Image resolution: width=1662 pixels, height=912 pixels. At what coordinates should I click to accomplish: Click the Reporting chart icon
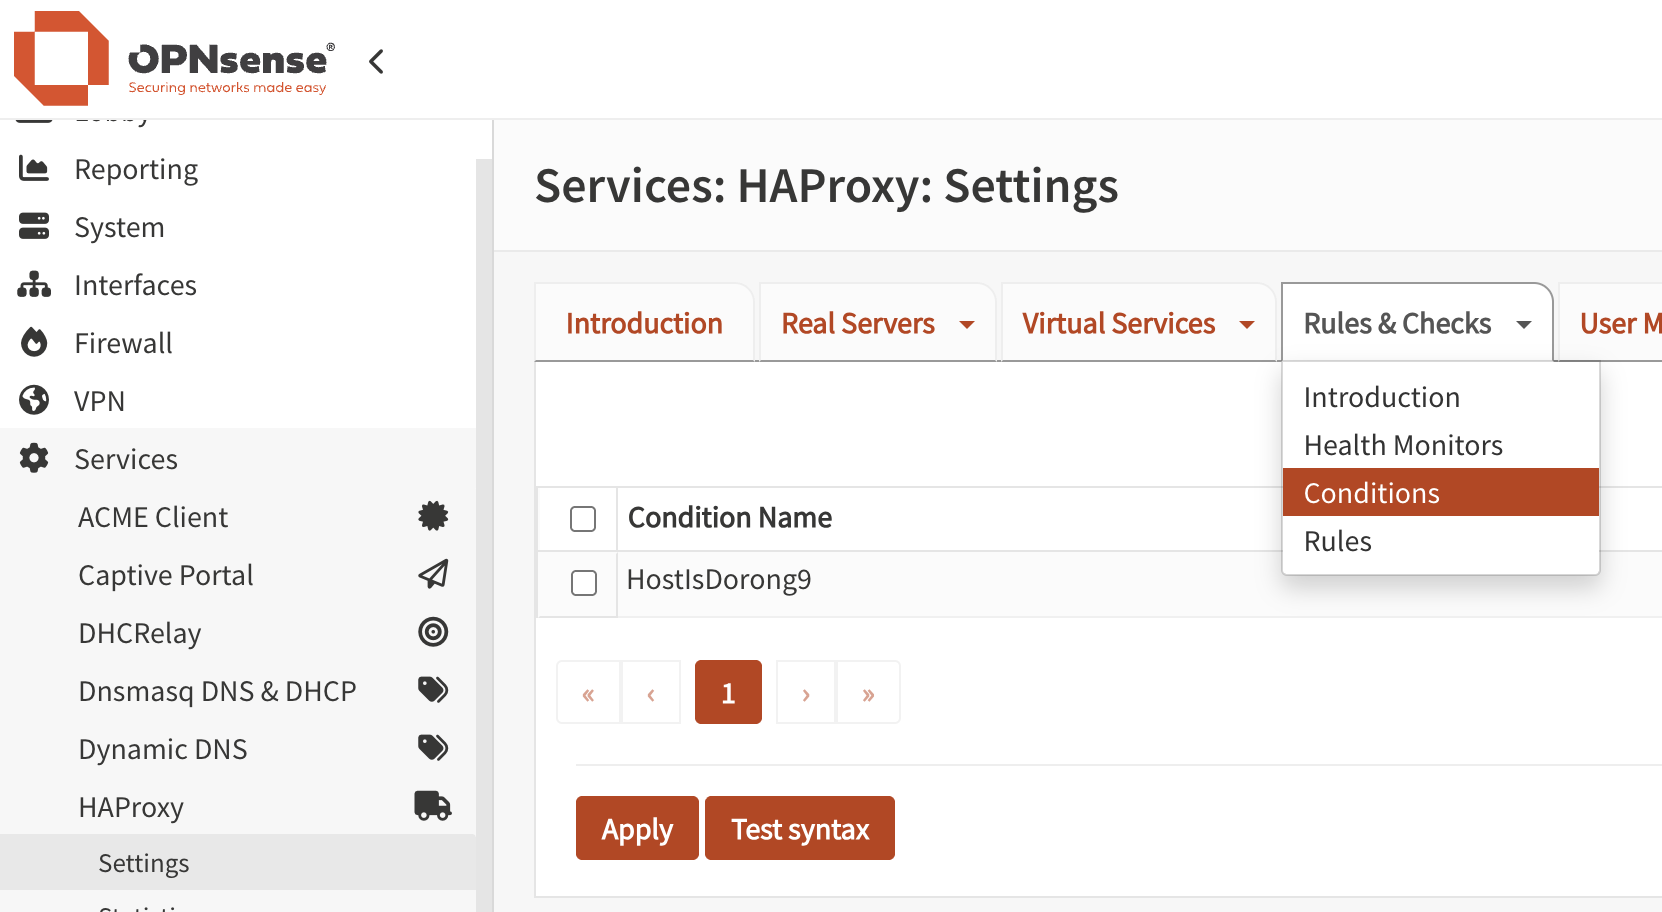pyautogui.click(x=34, y=169)
